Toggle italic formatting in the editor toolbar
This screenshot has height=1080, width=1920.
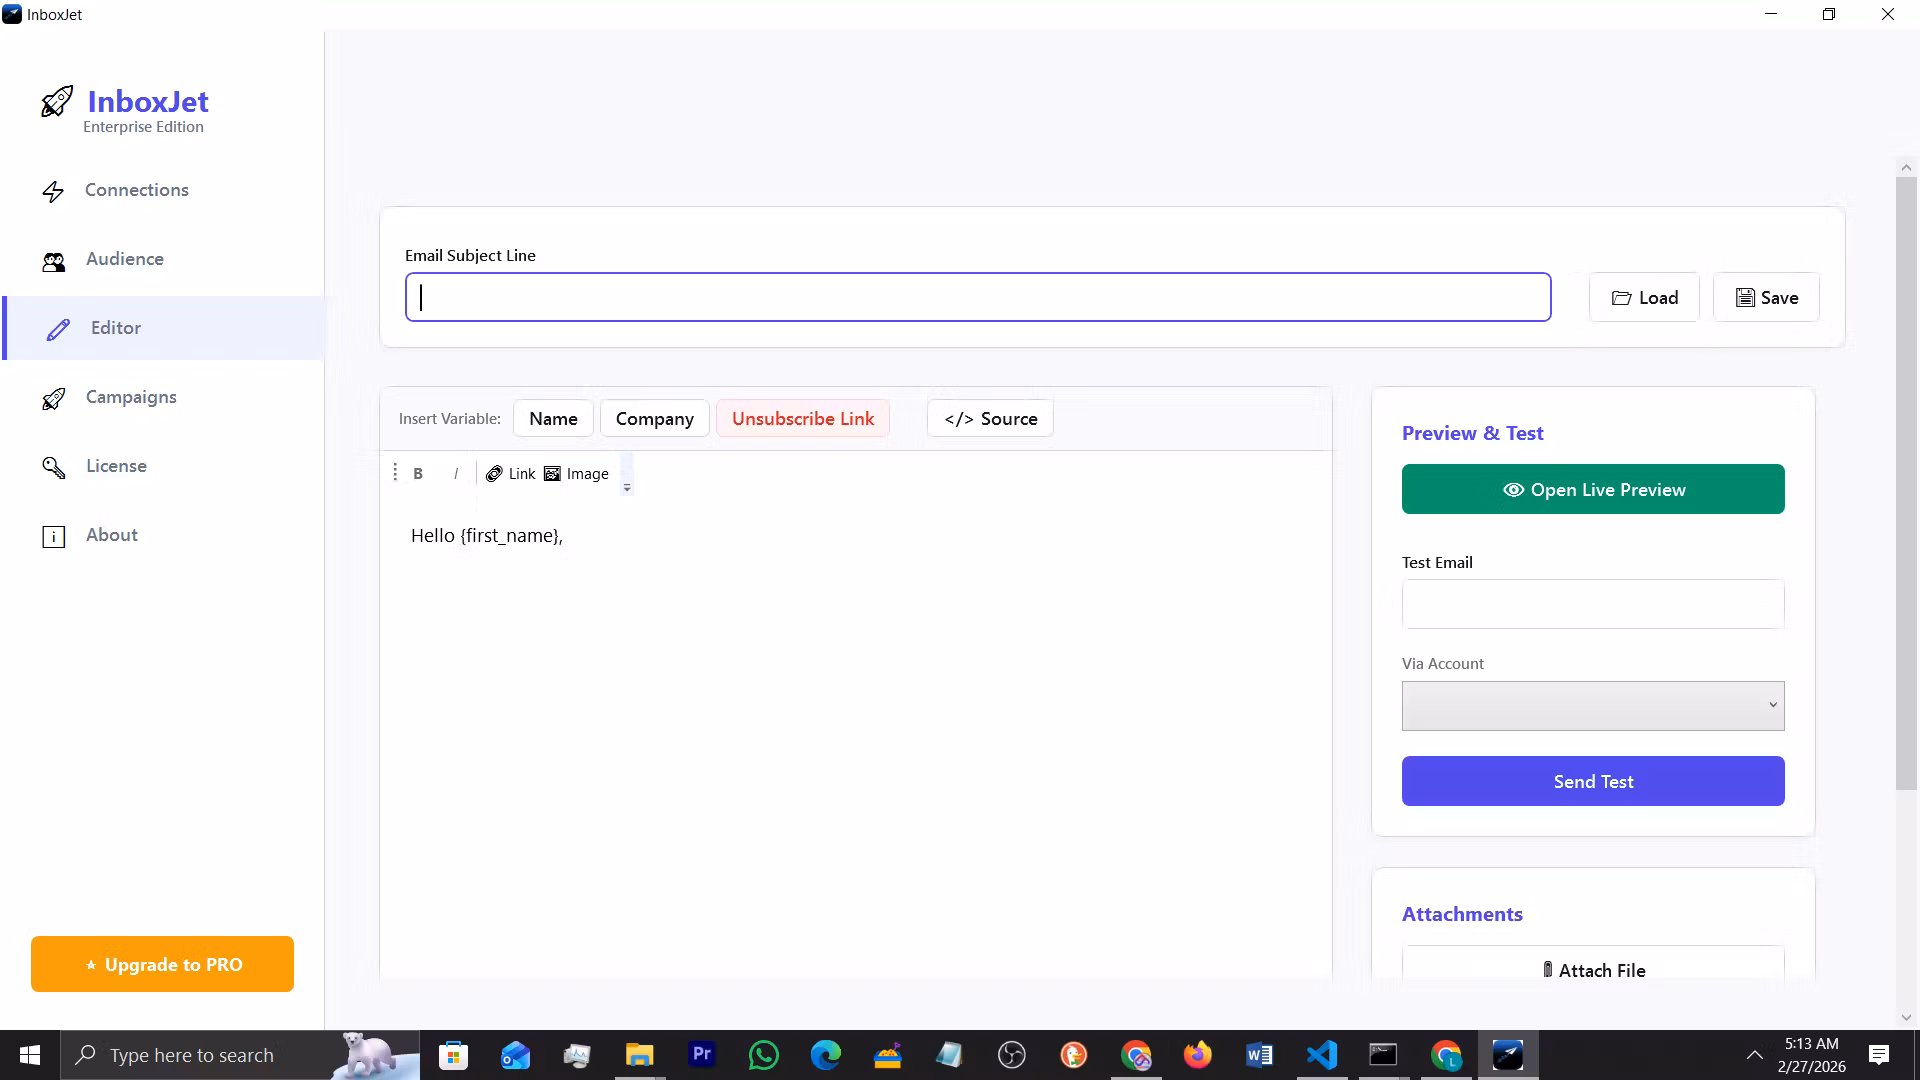(x=456, y=474)
